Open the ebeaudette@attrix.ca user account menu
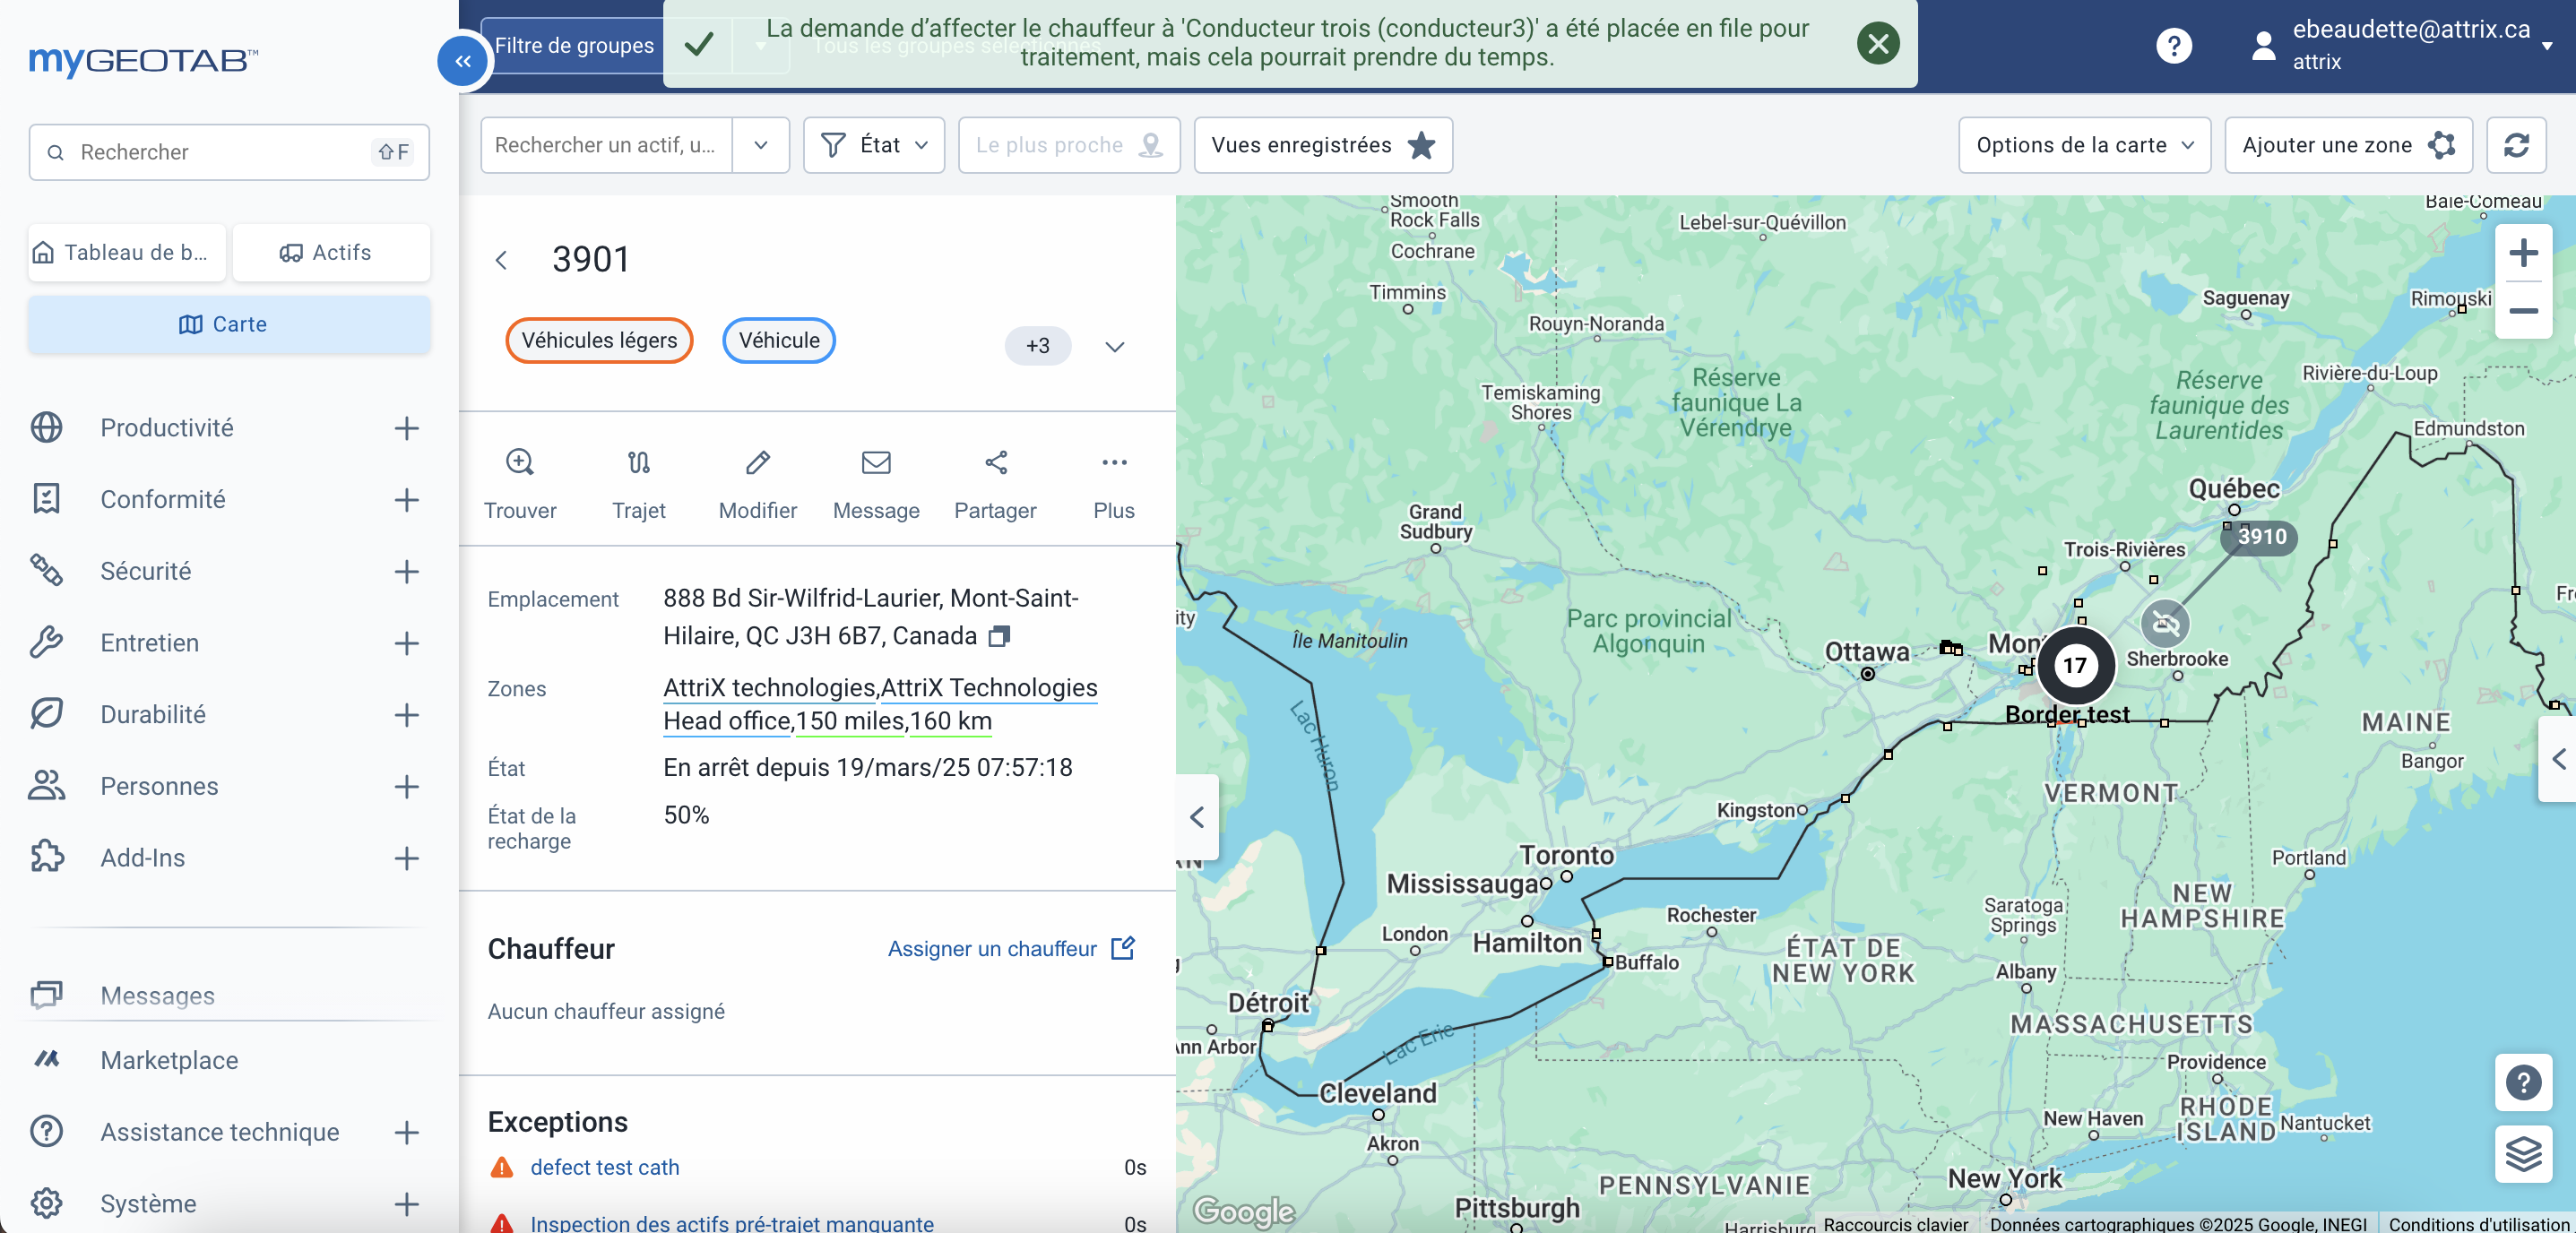 click(x=2402, y=46)
